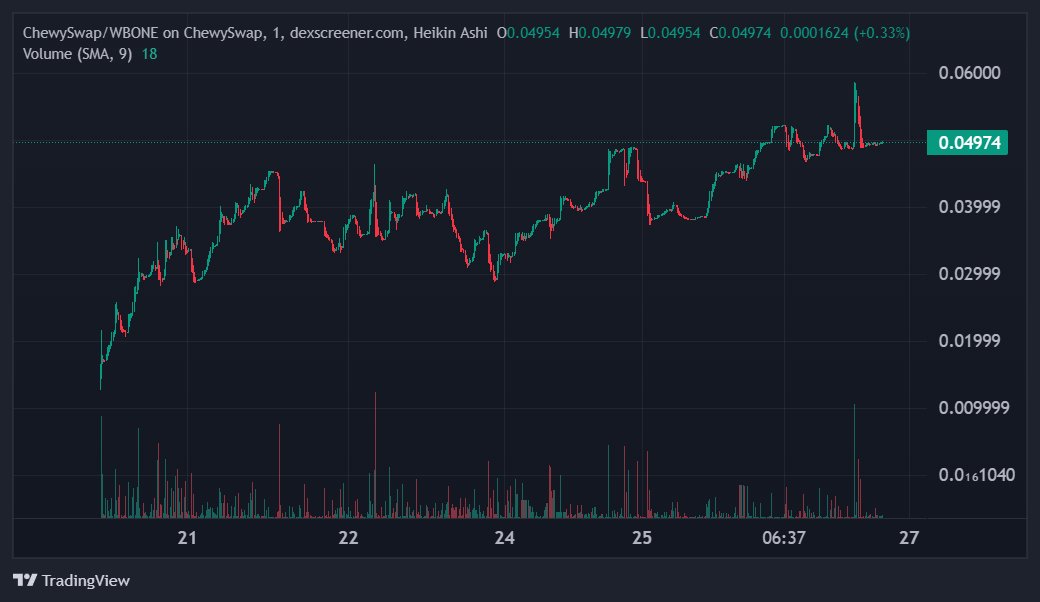Click the Heikin Ashi label
1040x602 pixels.
coord(450,33)
